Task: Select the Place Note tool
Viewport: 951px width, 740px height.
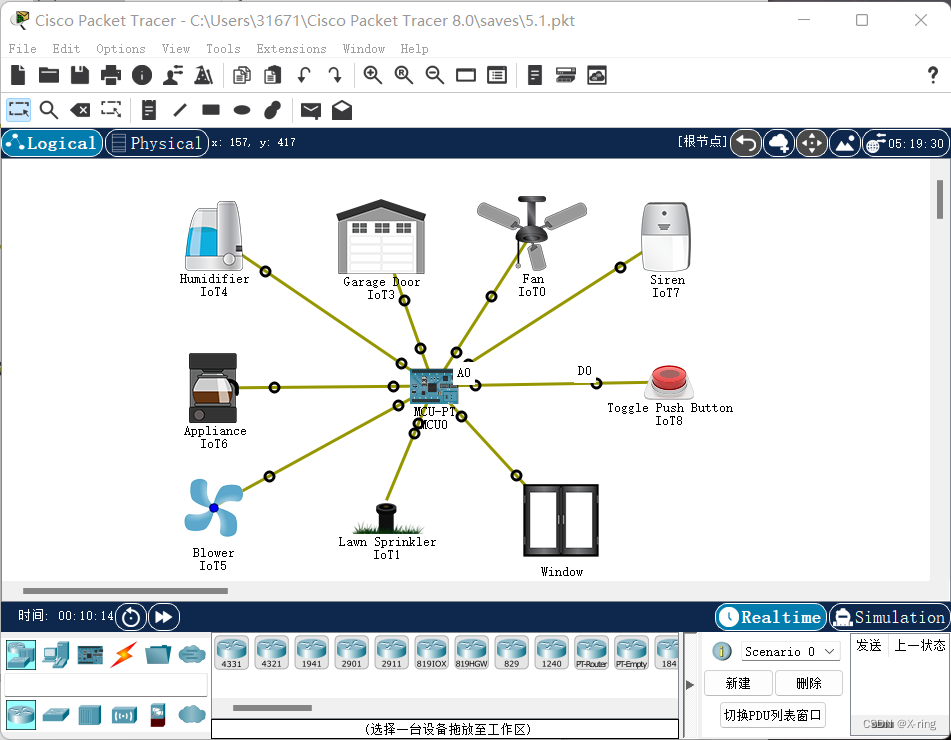Action: pyautogui.click(x=149, y=110)
